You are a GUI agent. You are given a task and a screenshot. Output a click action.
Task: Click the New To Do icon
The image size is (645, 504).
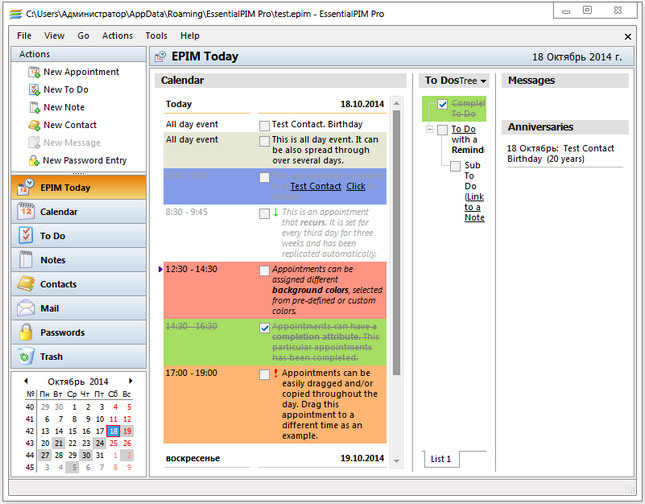point(34,90)
